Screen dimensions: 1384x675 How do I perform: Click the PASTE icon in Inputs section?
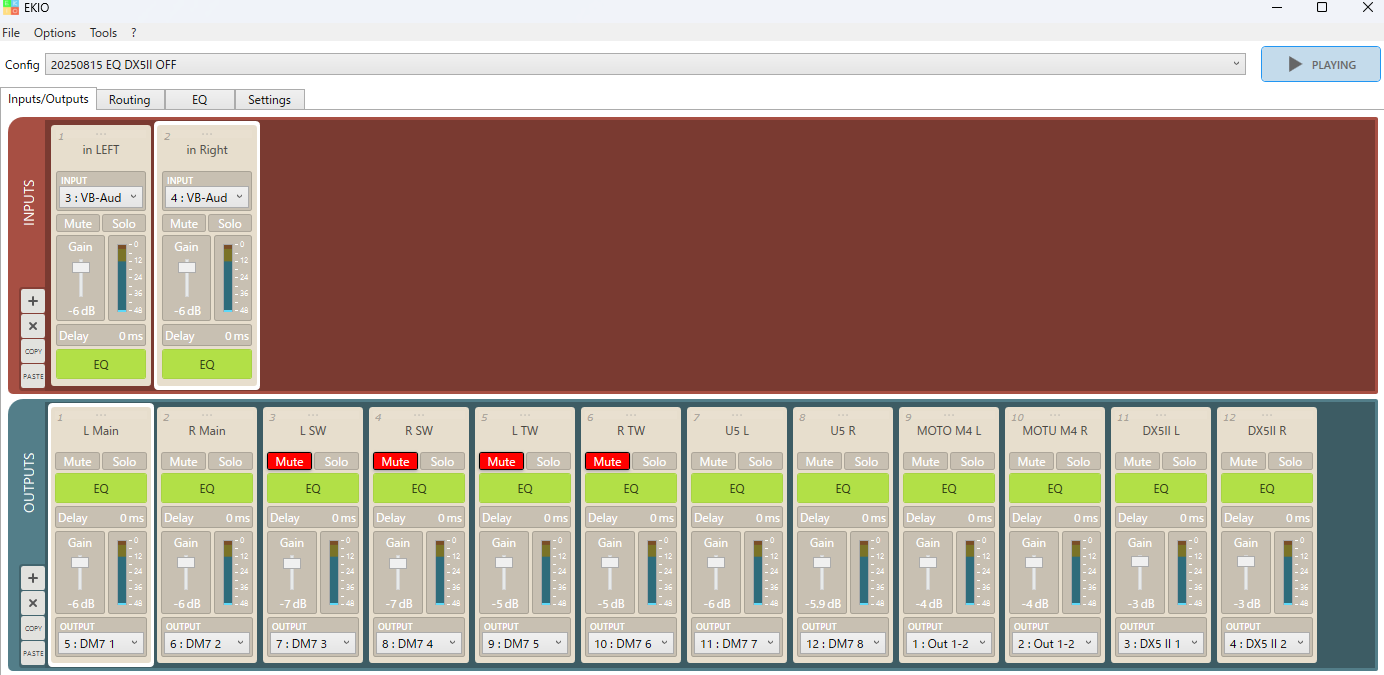(x=33, y=377)
